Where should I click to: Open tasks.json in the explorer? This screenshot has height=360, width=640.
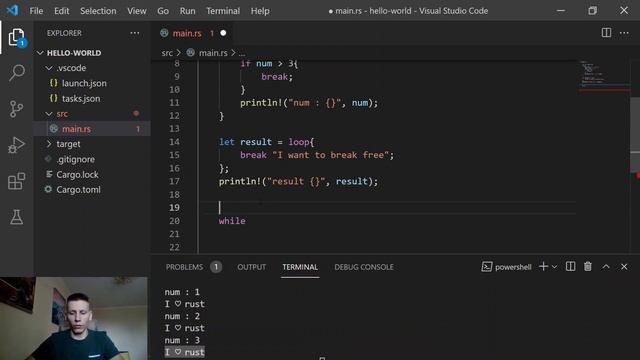81,98
